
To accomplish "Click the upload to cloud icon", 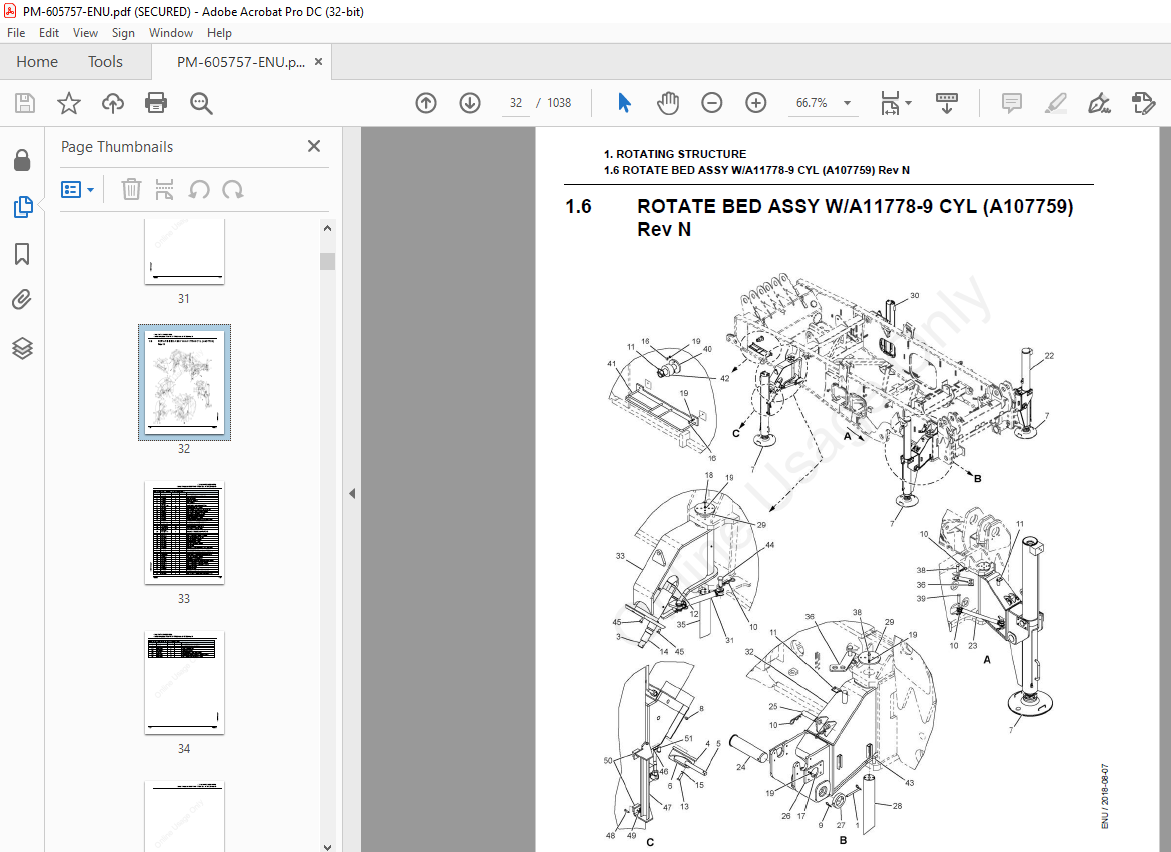I will click(x=113, y=103).
